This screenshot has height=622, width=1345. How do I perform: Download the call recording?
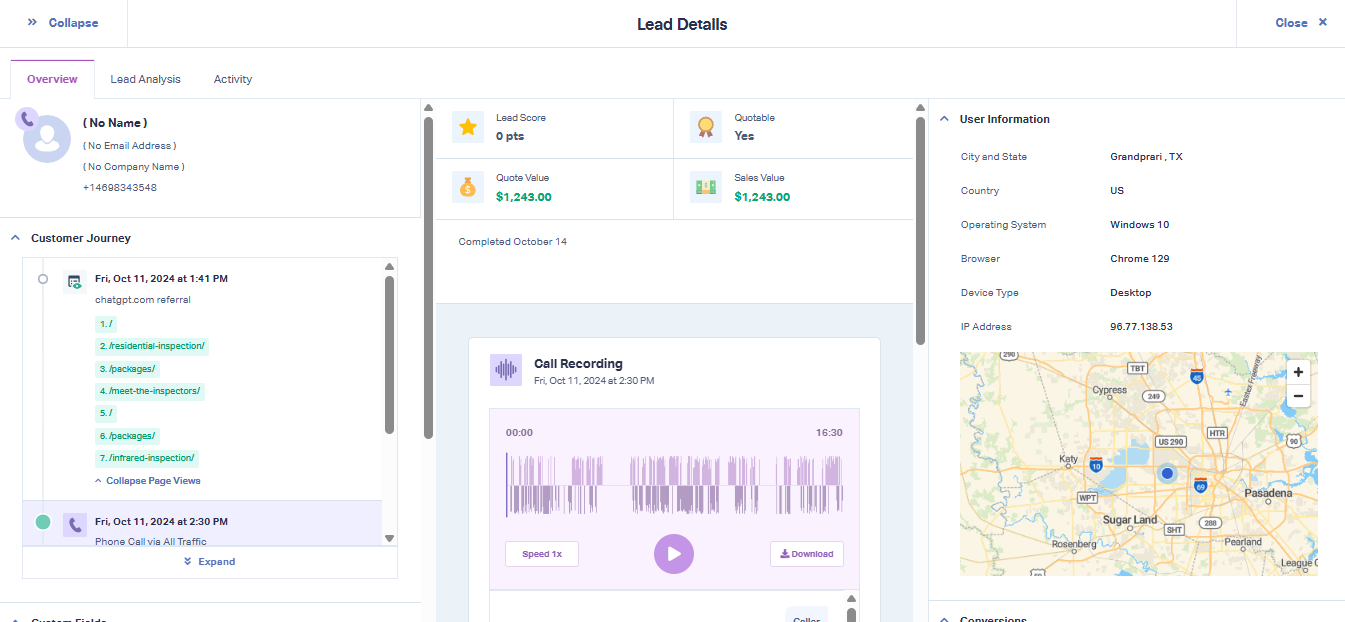coord(807,554)
